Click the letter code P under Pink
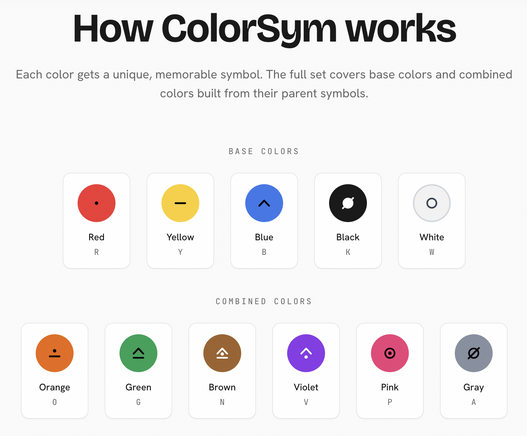This screenshot has width=527, height=436. tap(390, 402)
